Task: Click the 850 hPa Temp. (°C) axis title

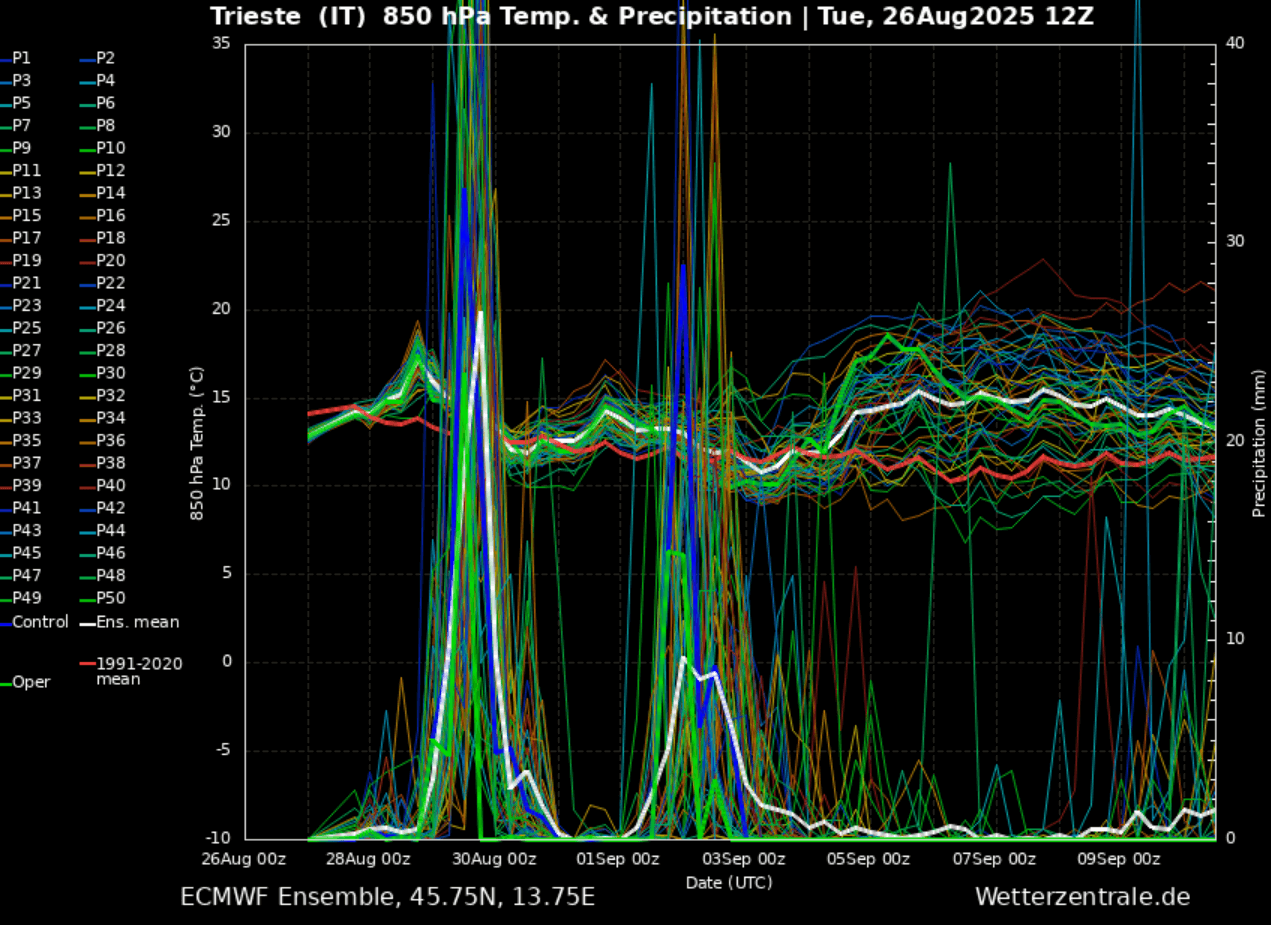Action: click(x=197, y=442)
